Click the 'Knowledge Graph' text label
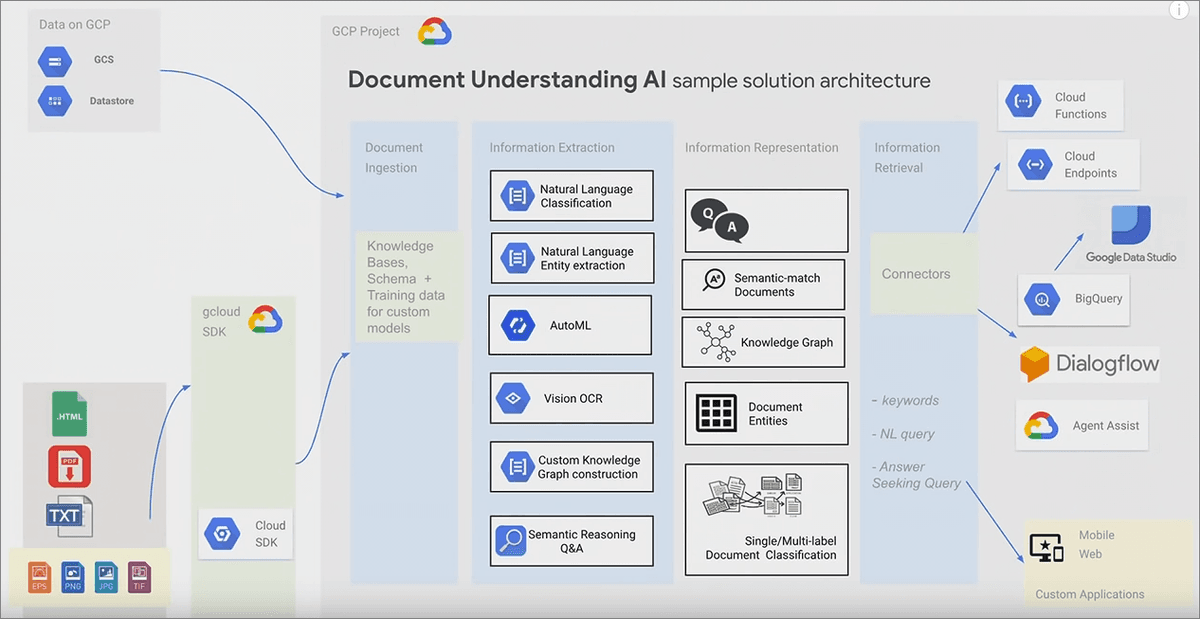Image resolution: width=1200 pixels, height=619 pixels. pyautogui.click(x=787, y=343)
